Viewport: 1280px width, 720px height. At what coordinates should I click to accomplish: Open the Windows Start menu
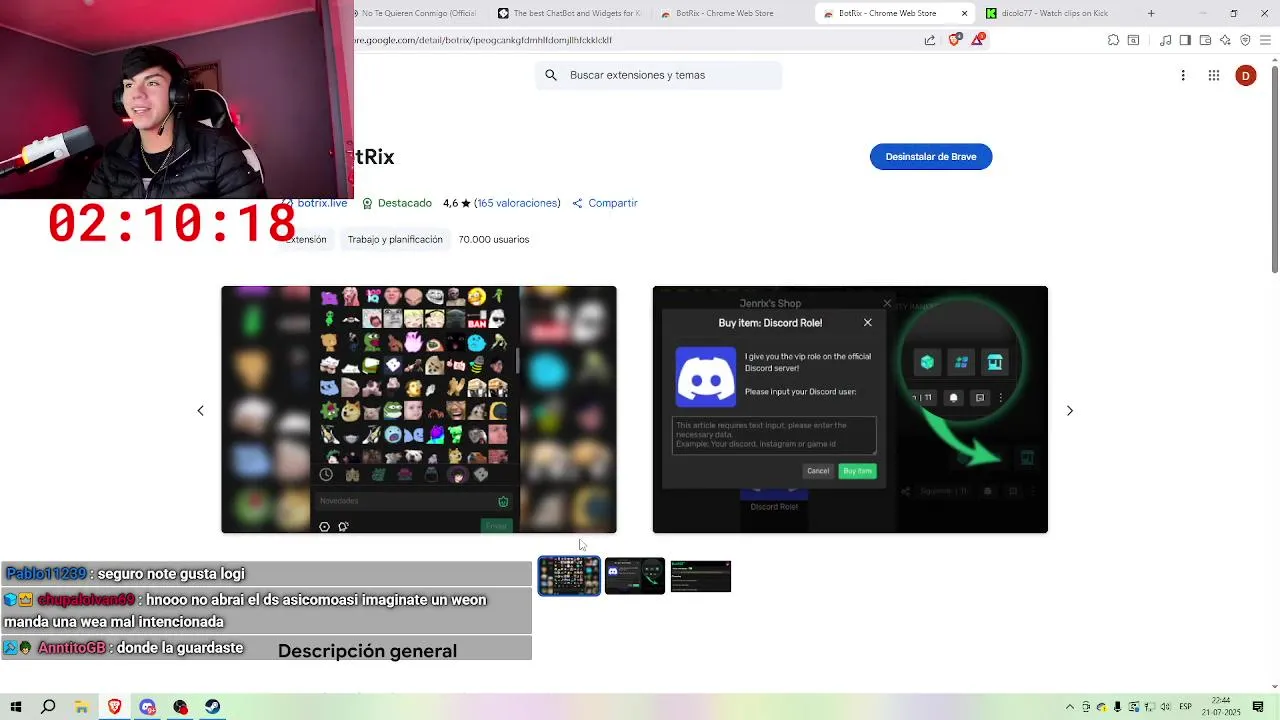(15, 707)
